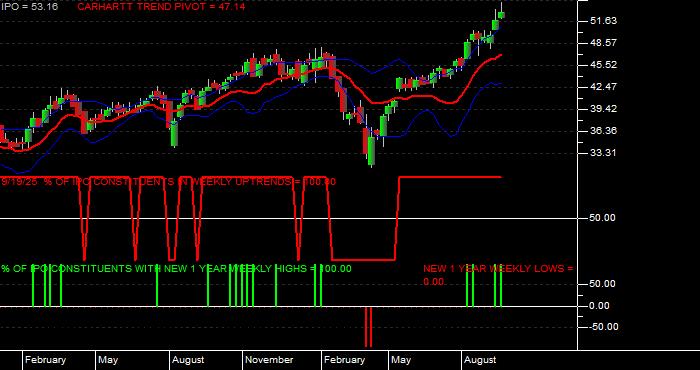700x370 pixels.
Task: Click the IPO = 53.16 price label
Action: click(29, 7)
